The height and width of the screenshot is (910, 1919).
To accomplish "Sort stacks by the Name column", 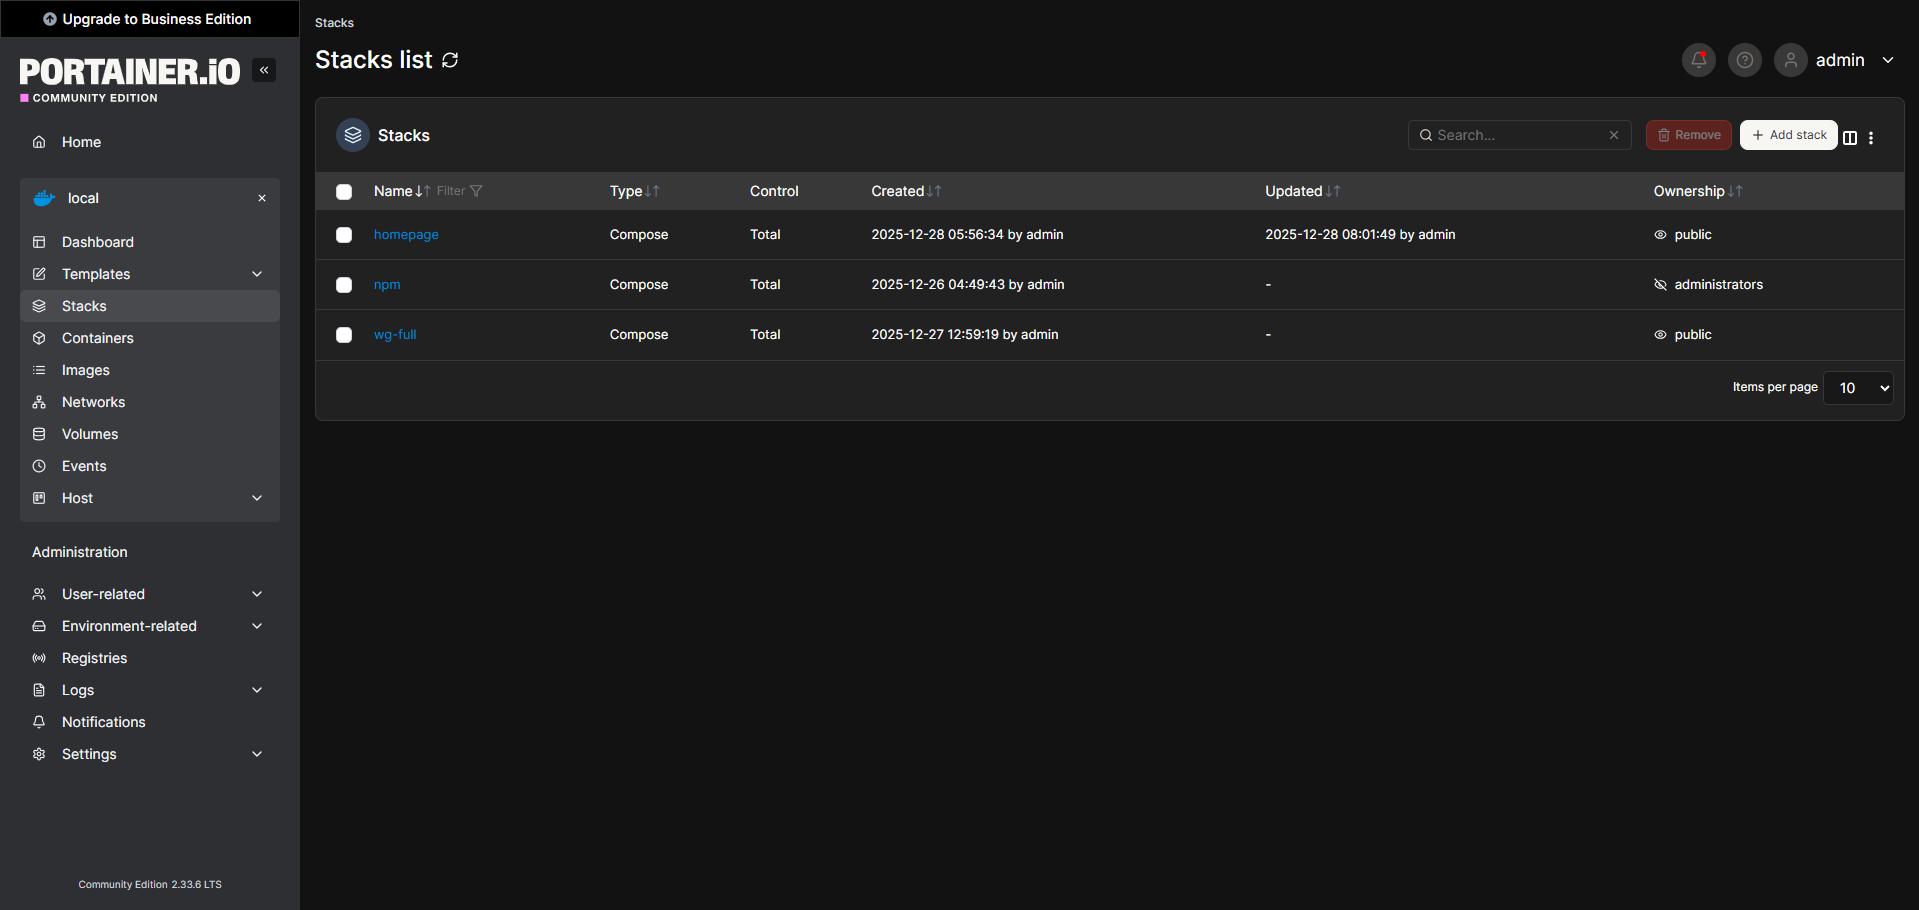I will click(x=401, y=191).
